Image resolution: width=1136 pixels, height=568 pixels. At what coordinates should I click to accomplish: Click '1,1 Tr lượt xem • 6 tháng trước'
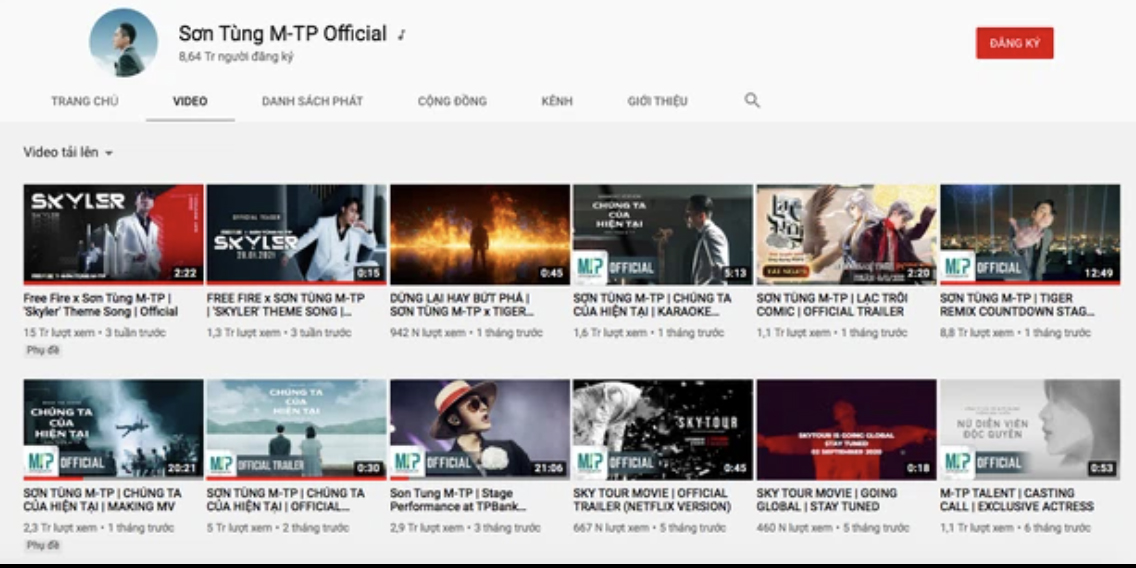(1015, 528)
